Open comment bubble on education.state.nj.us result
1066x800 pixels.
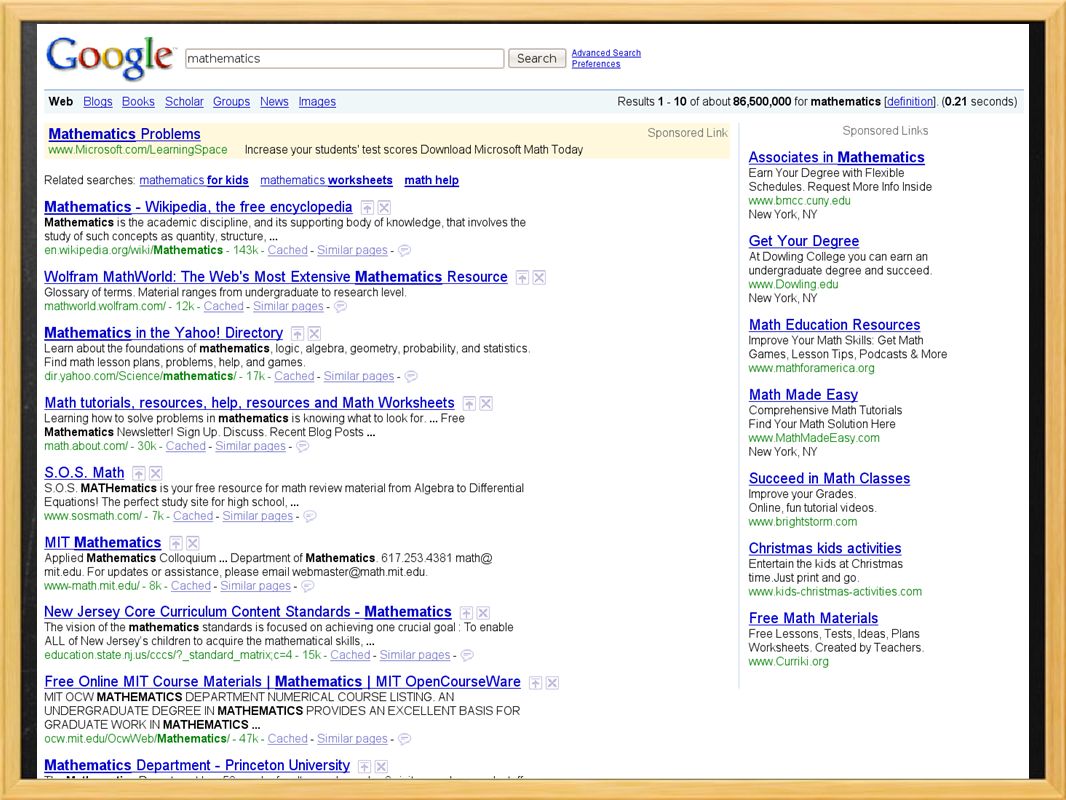[x=467, y=655]
